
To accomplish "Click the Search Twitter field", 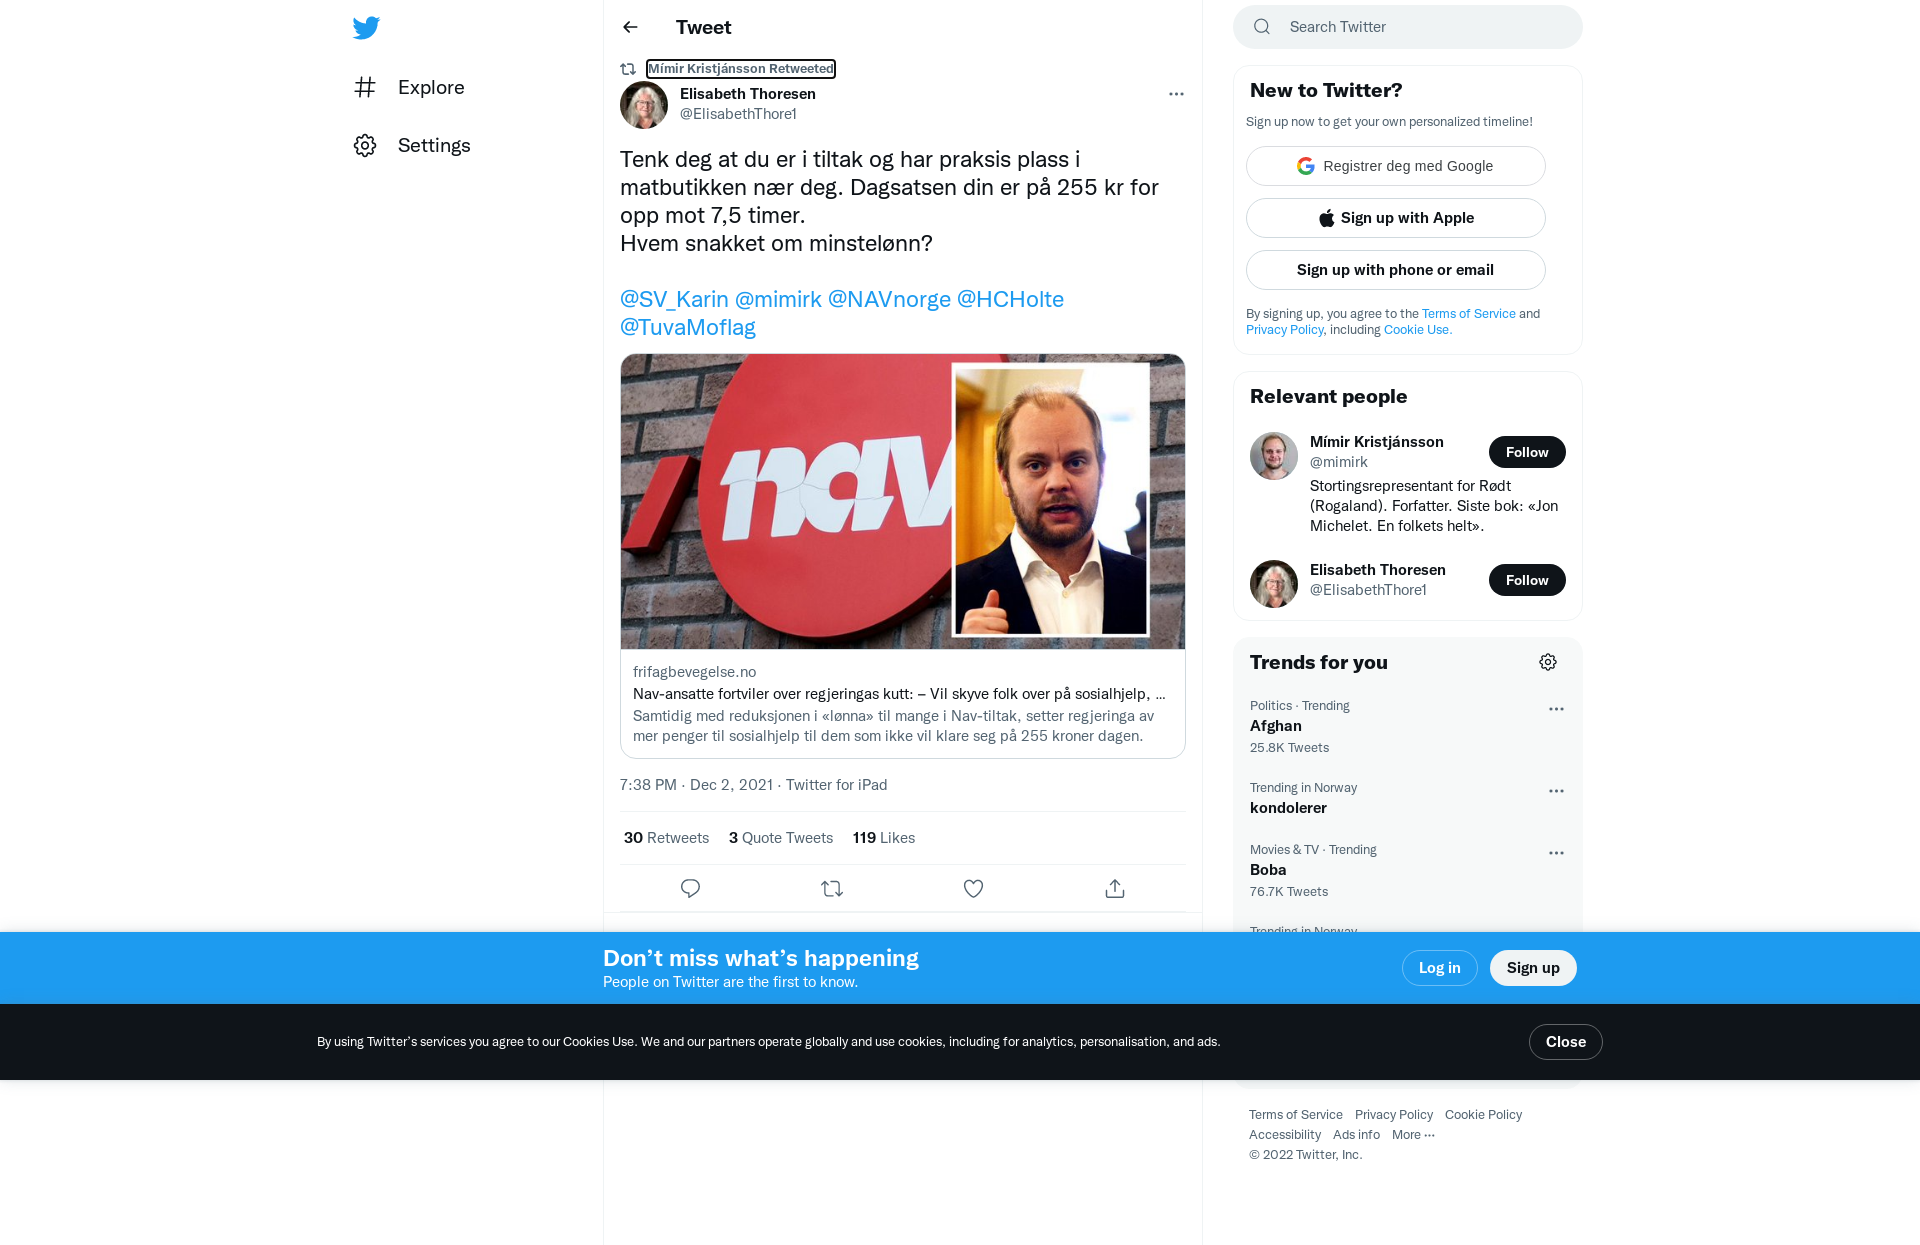I will coord(1408,27).
